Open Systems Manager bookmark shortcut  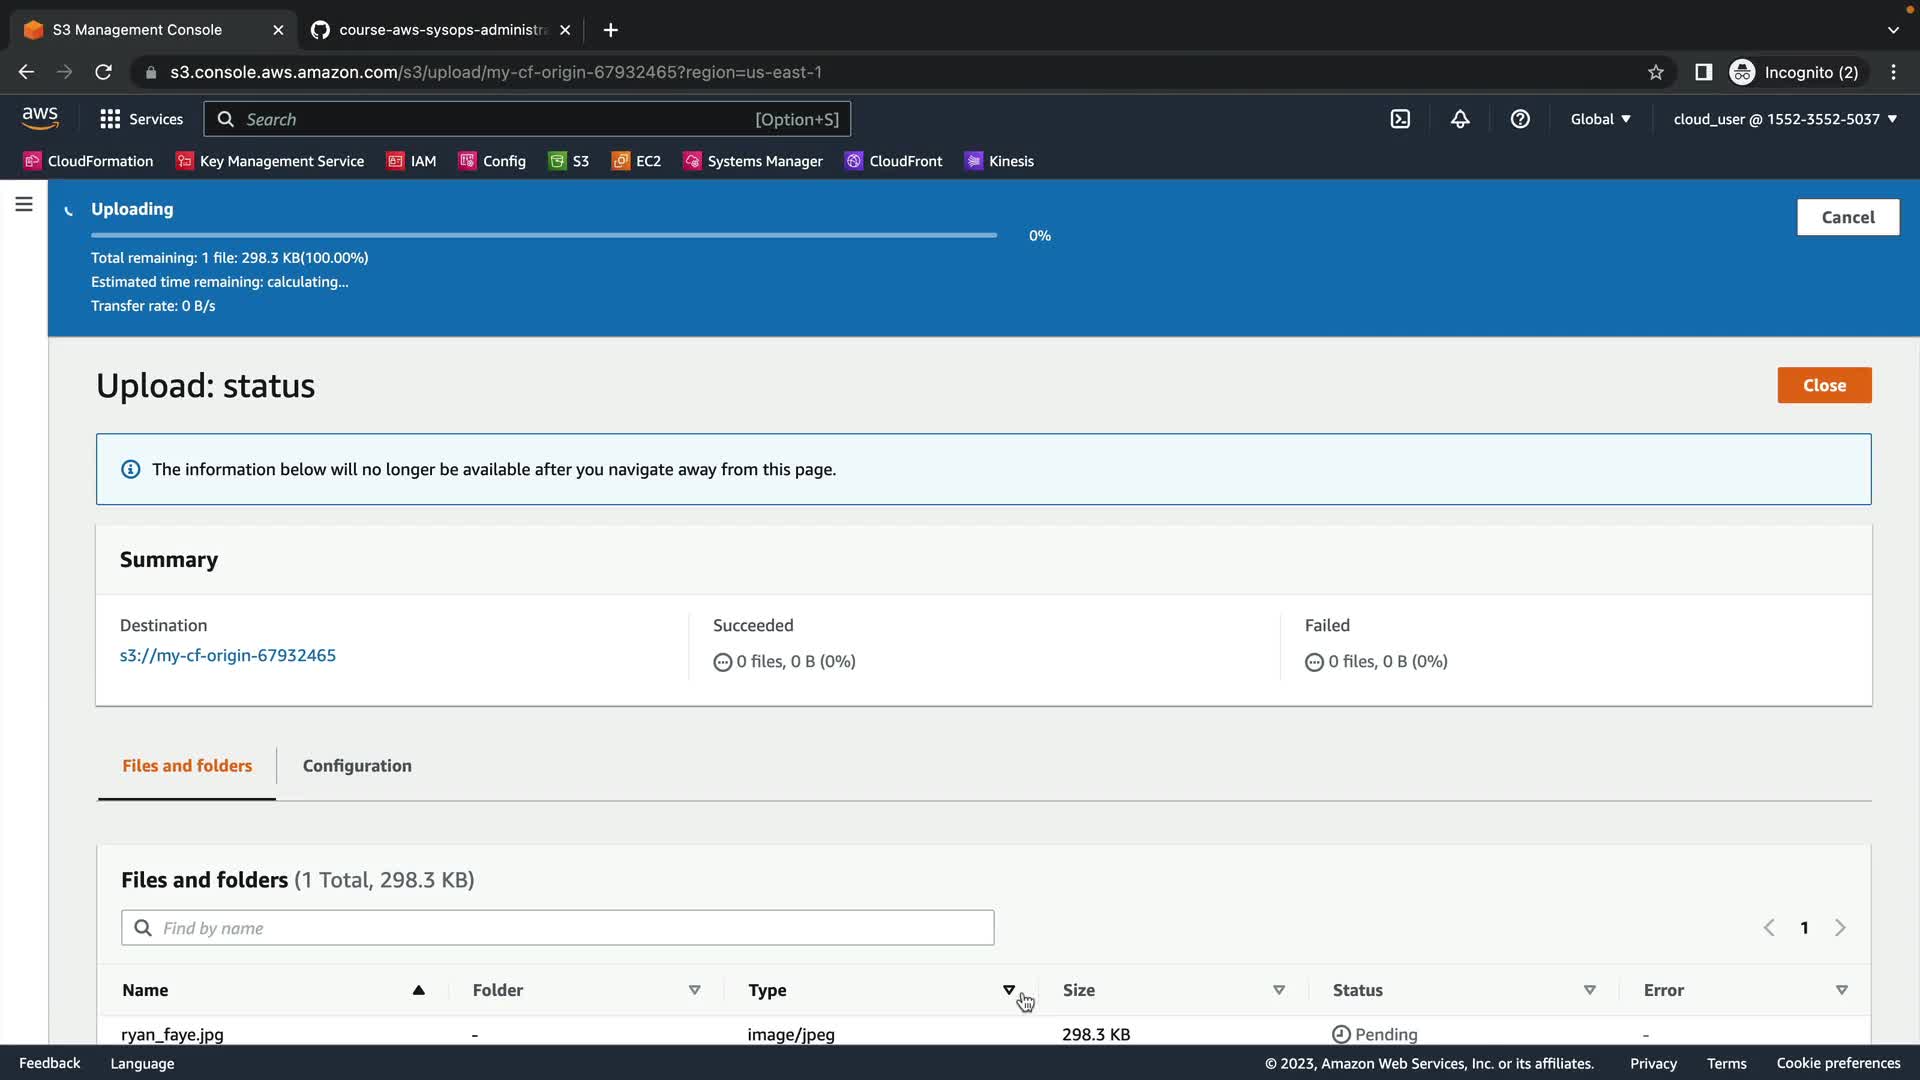click(753, 161)
